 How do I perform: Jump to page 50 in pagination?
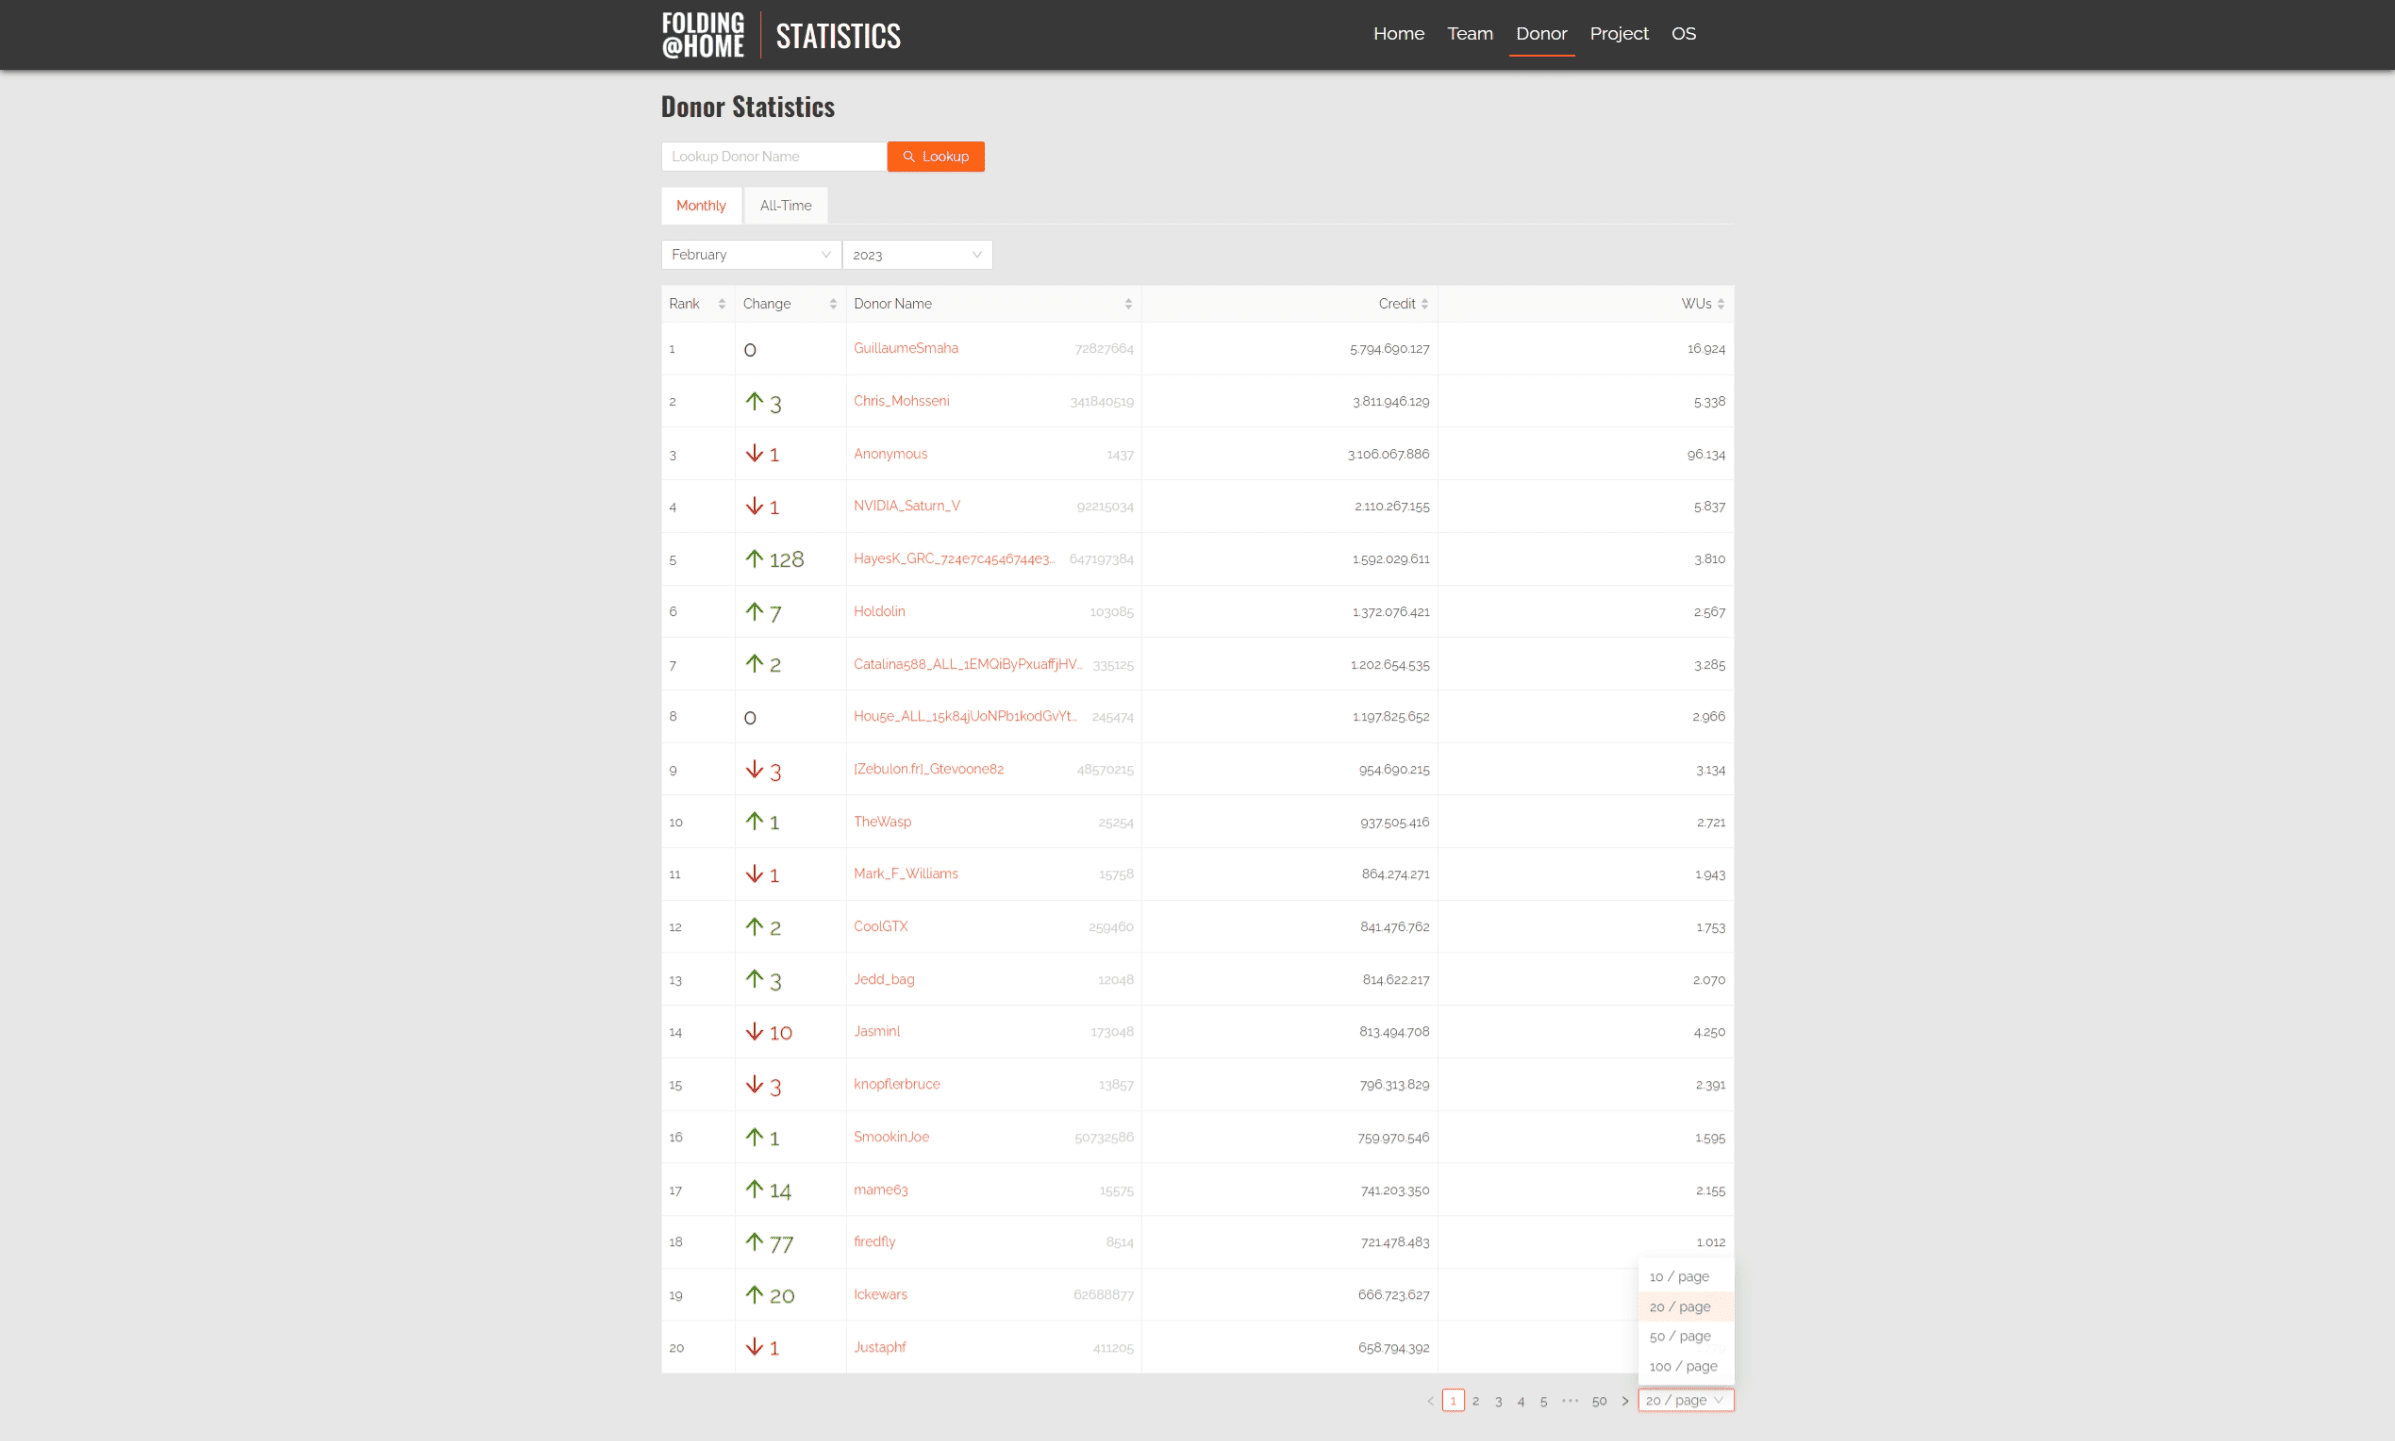click(1598, 1401)
